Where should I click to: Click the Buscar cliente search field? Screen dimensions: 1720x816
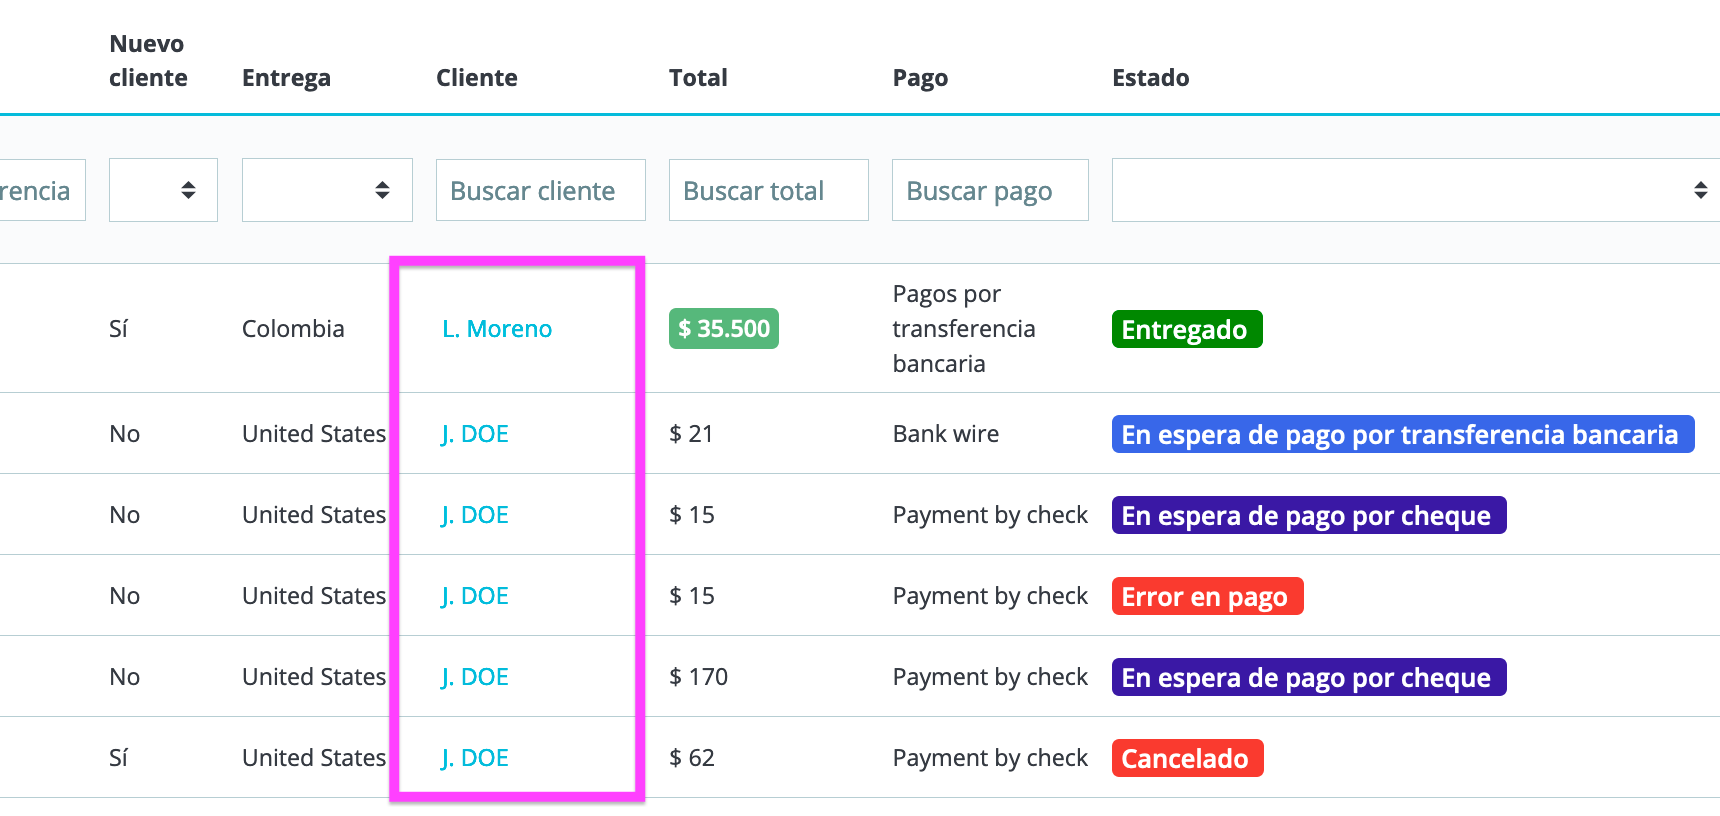coord(541,190)
